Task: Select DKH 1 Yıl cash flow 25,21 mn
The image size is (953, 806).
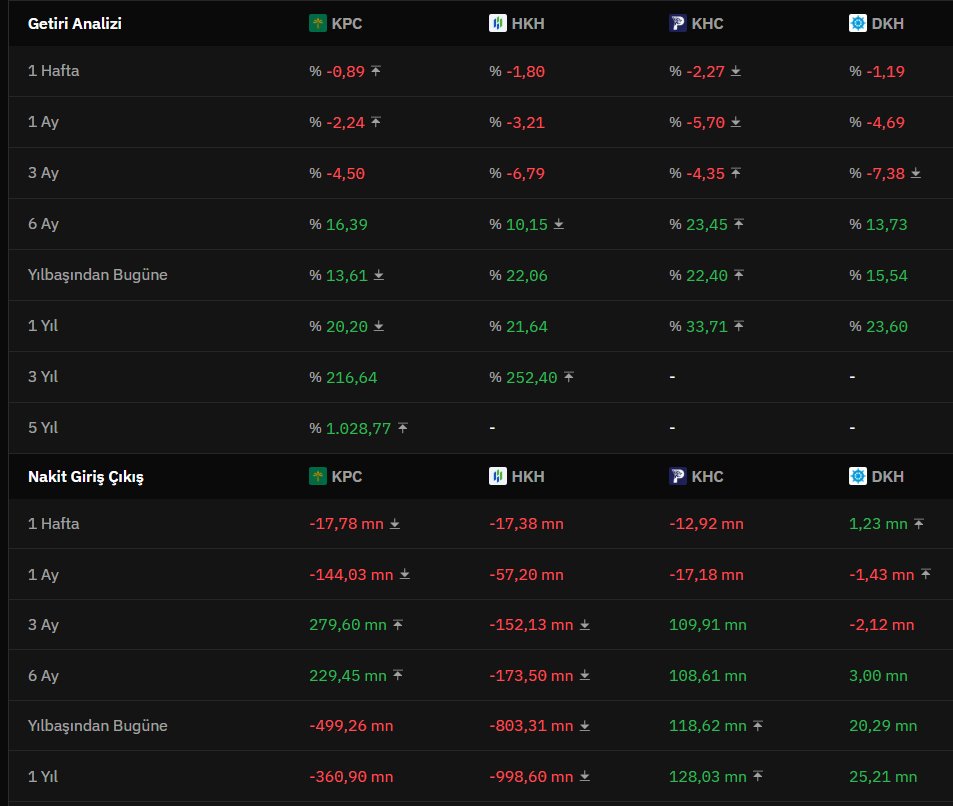Action: coord(883,776)
